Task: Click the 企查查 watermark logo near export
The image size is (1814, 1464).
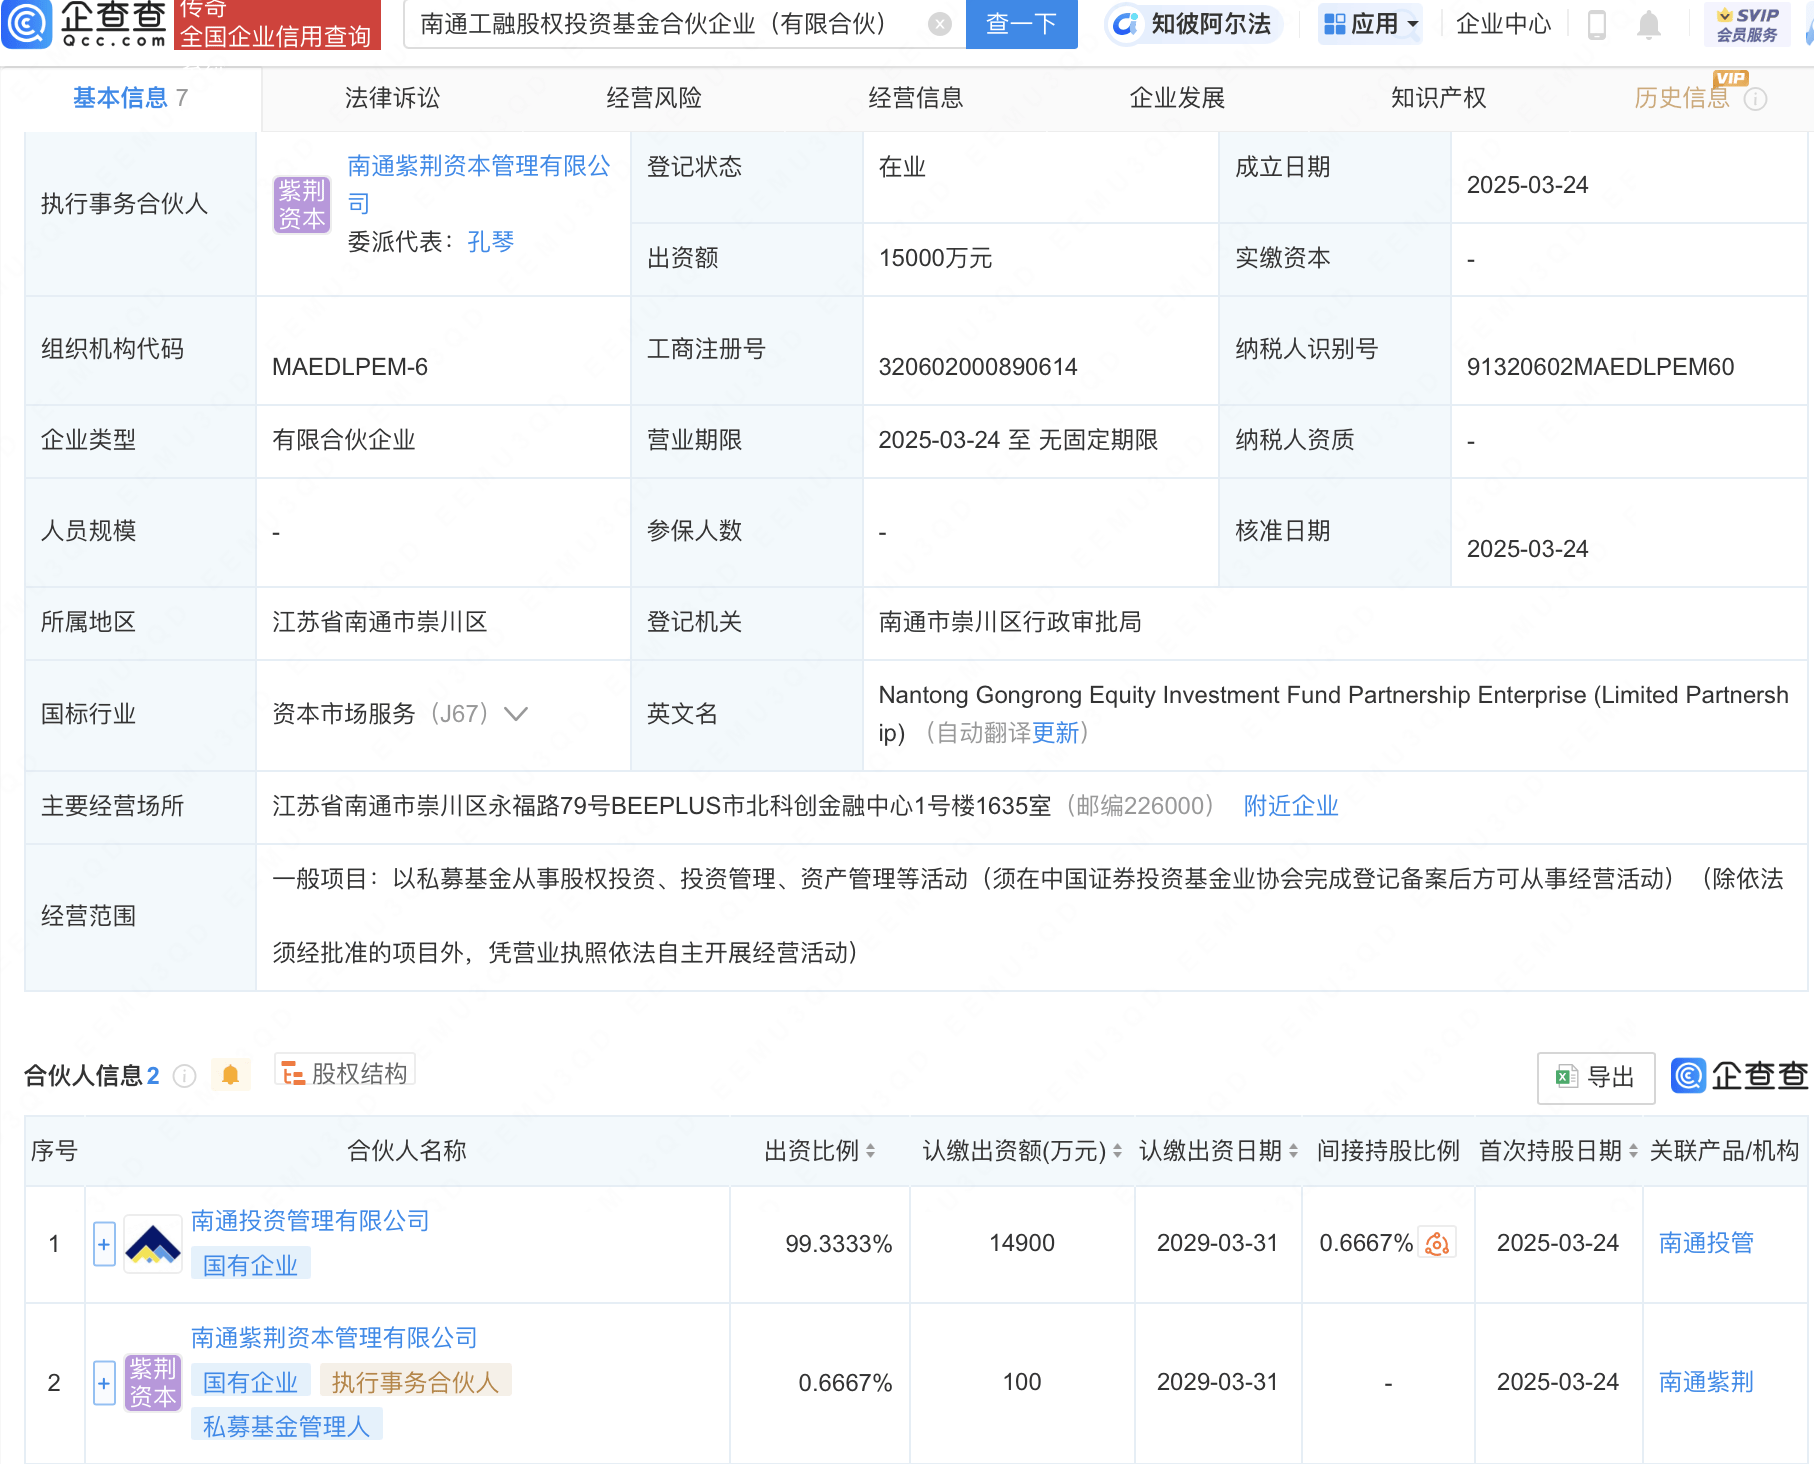Action: (1739, 1076)
